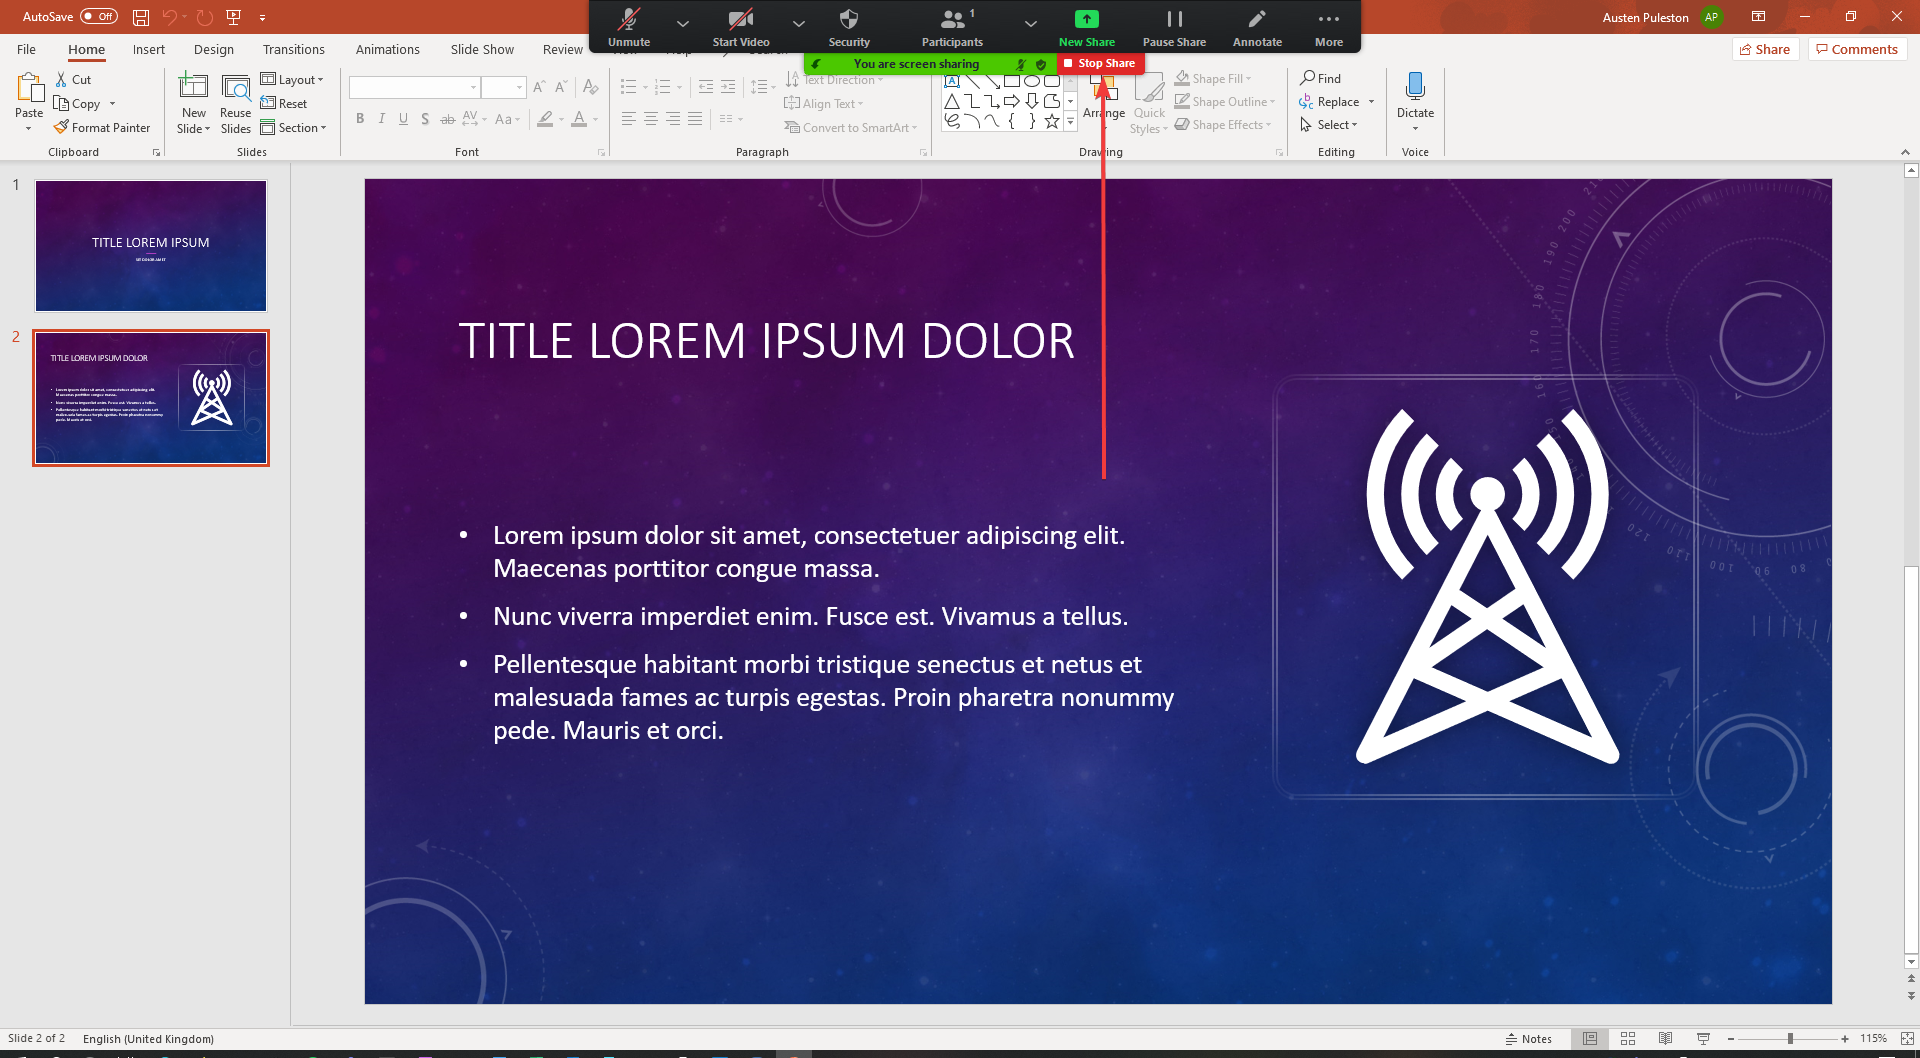The image size is (1920, 1058).
Task: Open the Layout dropdown
Action: [x=293, y=80]
